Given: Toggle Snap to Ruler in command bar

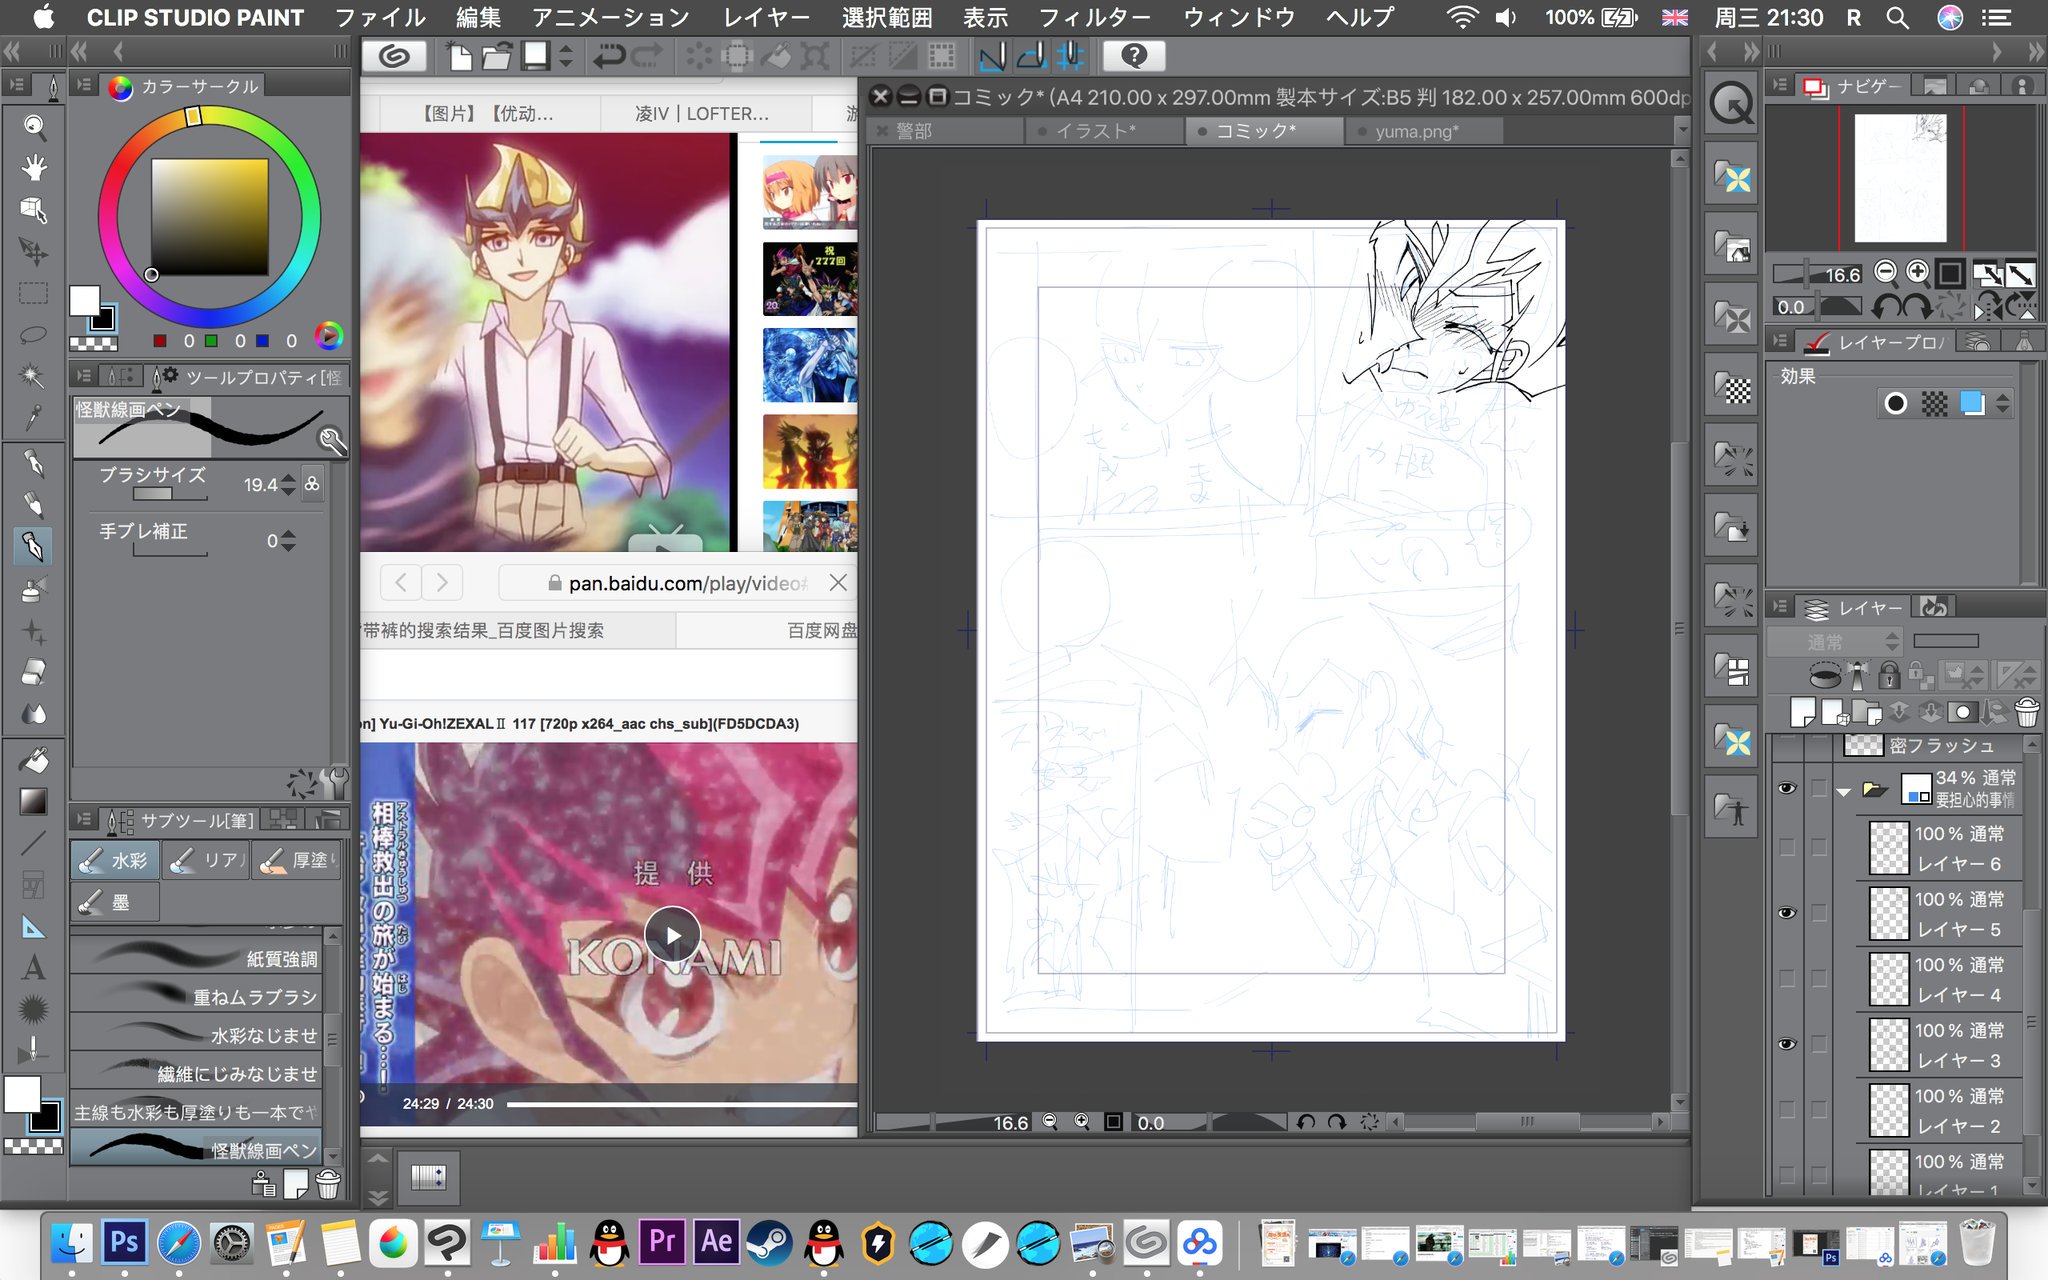Looking at the screenshot, I should point(992,56).
